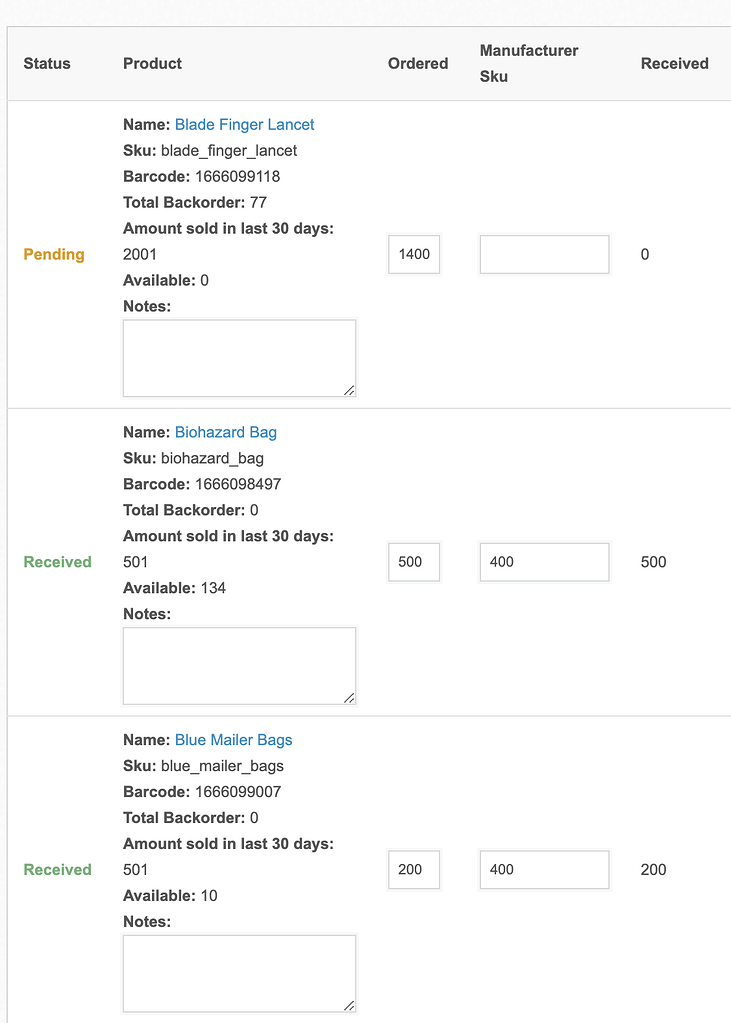Click the Ordered field showing 500

coord(413,562)
